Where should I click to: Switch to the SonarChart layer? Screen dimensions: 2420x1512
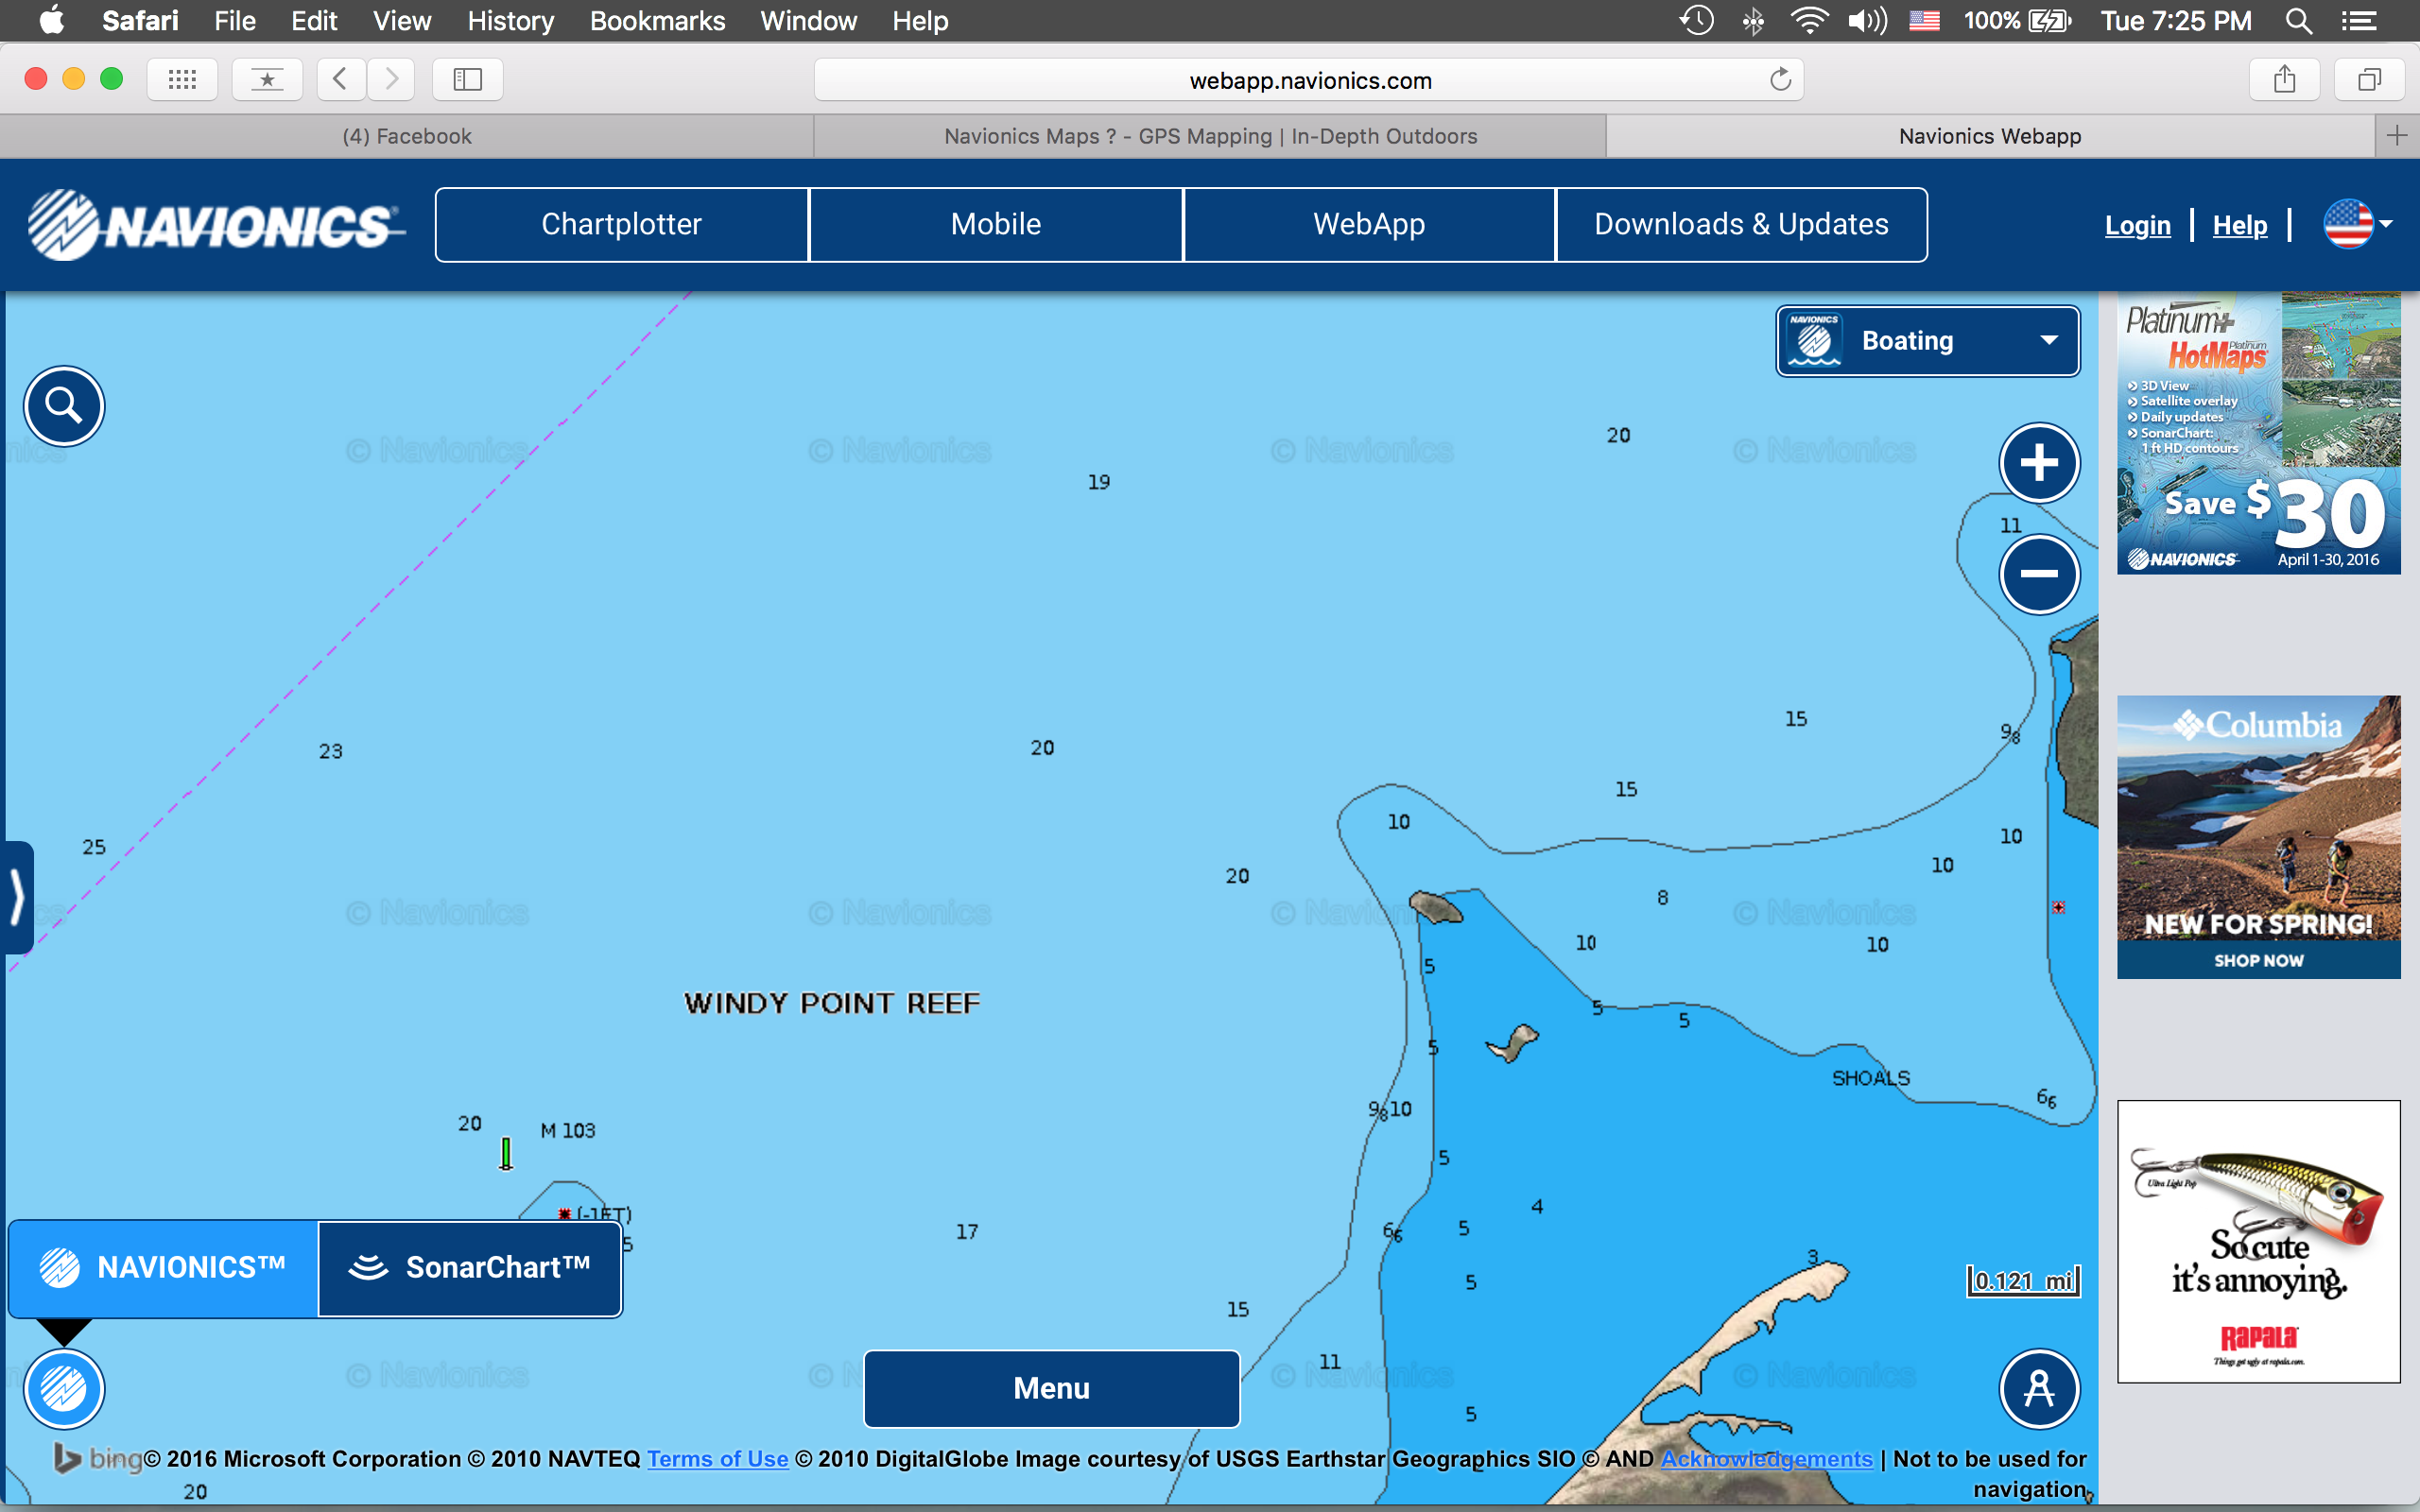470,1268
